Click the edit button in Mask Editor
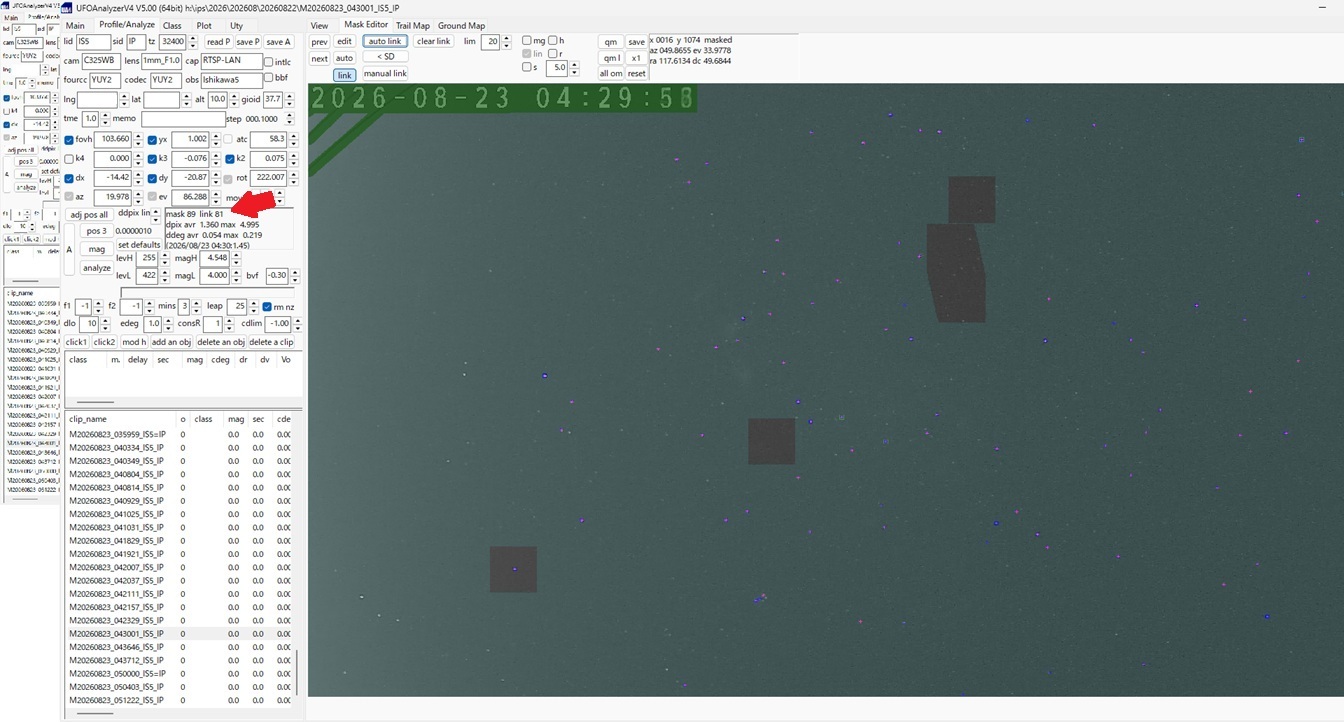The width and height of the screenshot is (1344, 722). [x=344, y=42]
